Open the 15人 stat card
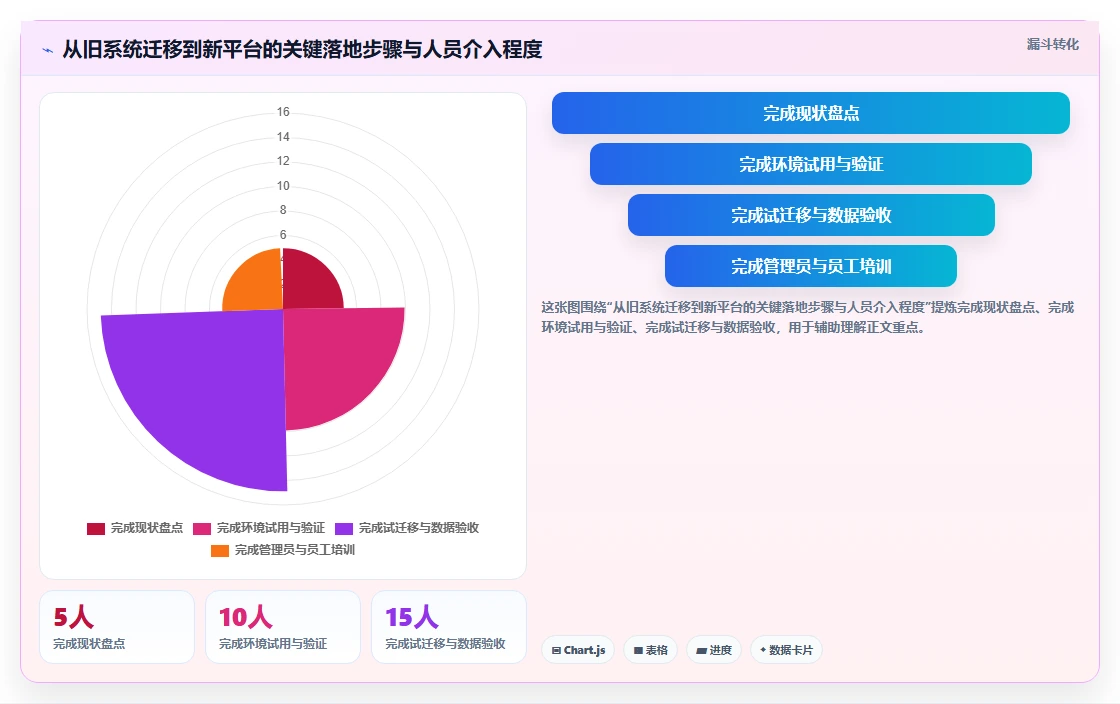The height and width of the screenshot is (704, 1120). [x=449, y=627]
